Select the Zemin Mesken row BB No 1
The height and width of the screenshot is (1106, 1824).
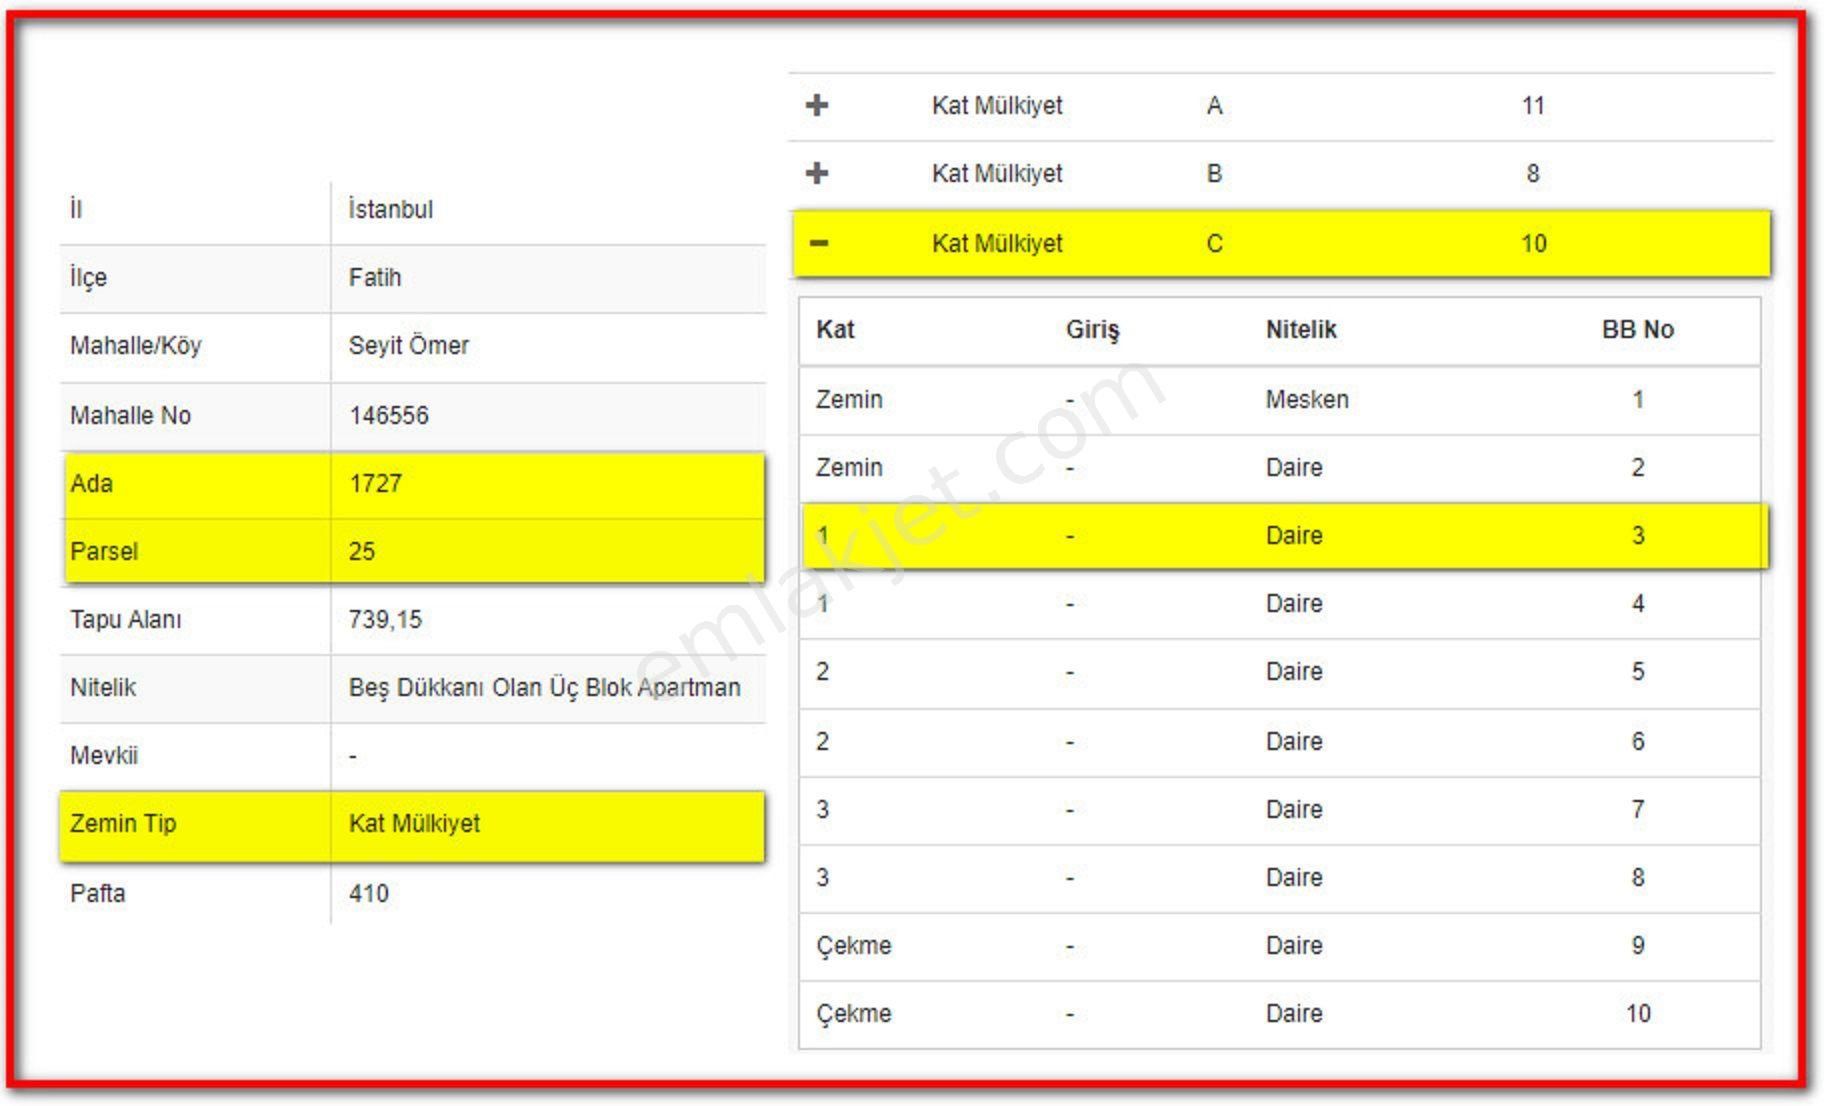(1279, 400)
